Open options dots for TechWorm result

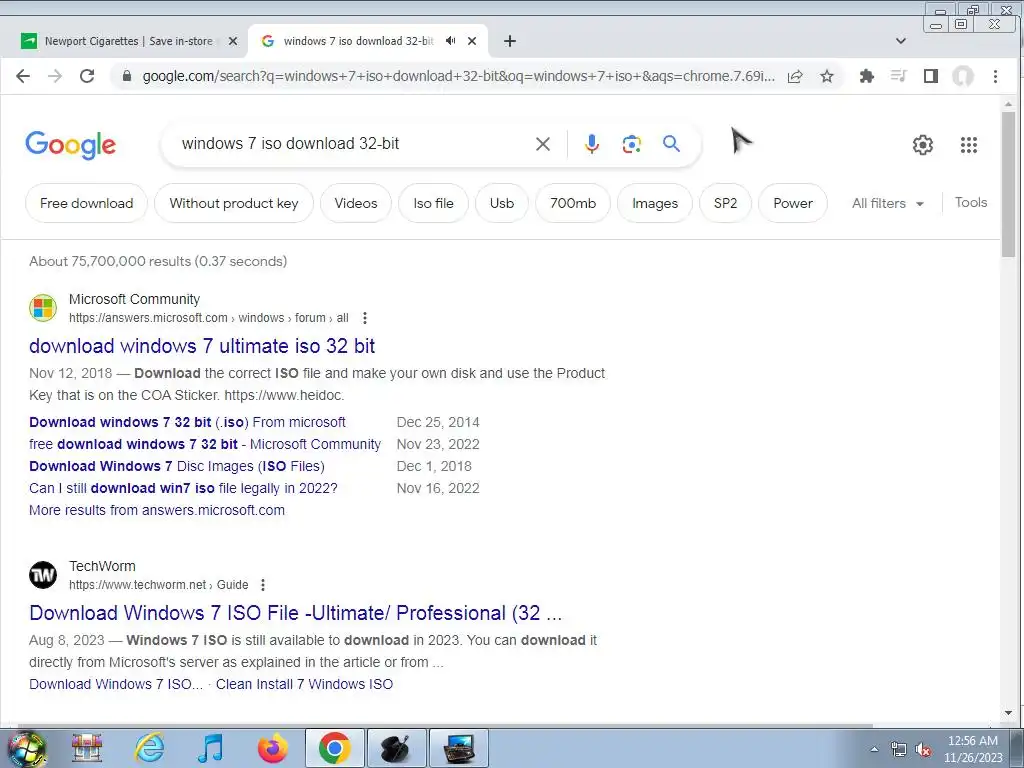(x=263, y=585)
